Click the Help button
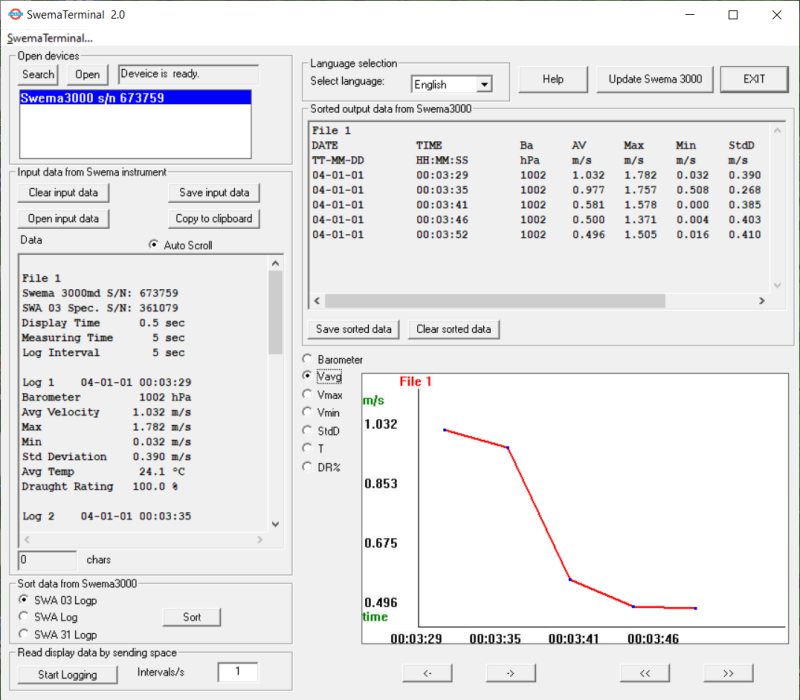 pyautogui.click(x=553, y=80)
